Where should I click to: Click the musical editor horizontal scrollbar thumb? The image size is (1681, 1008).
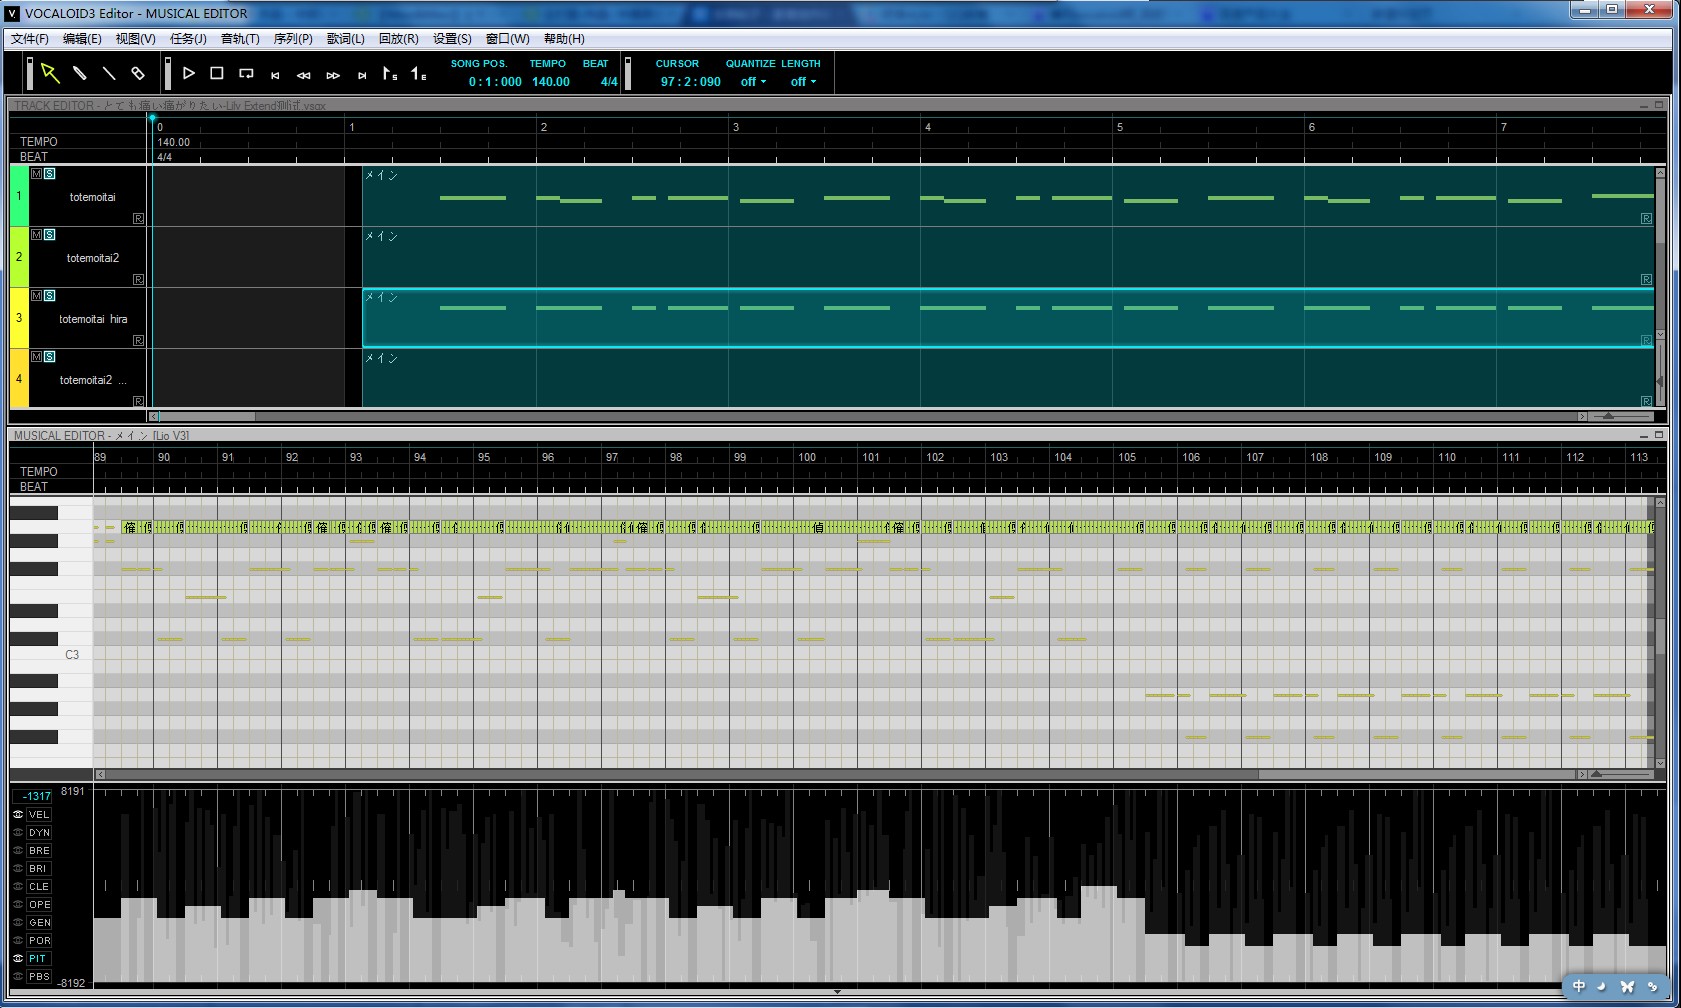[1416, 774]
